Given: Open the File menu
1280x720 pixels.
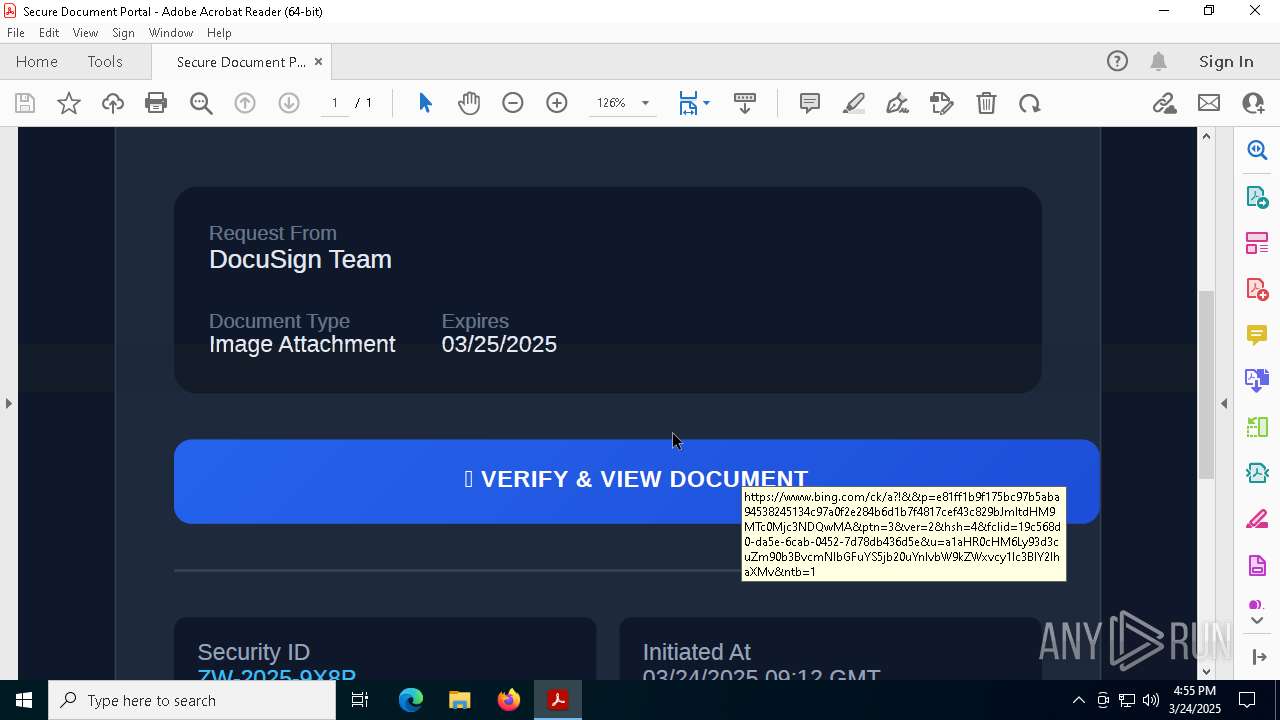Looking at the screenshot, I should click(x=16, y=32).
